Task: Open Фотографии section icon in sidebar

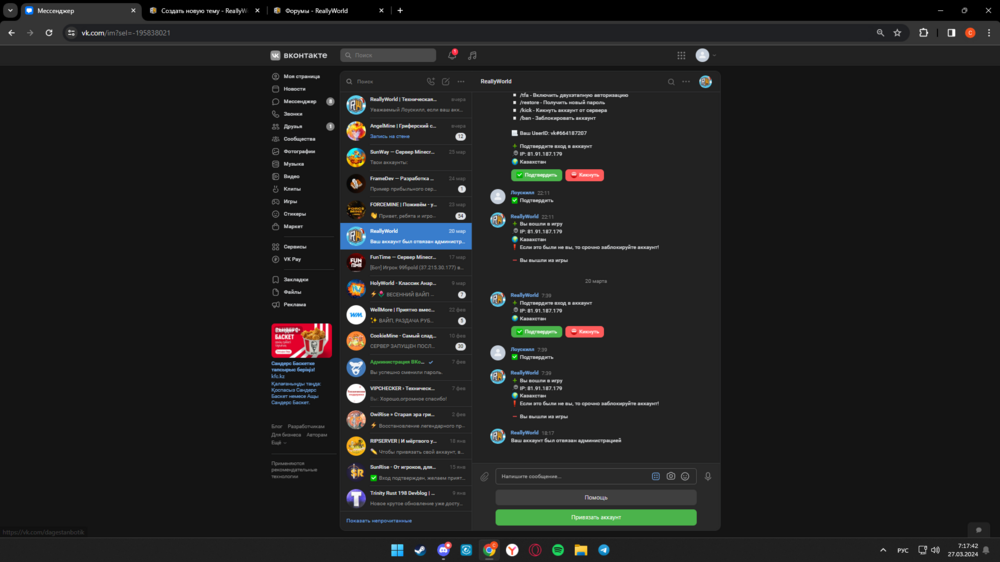Action: 276,151
